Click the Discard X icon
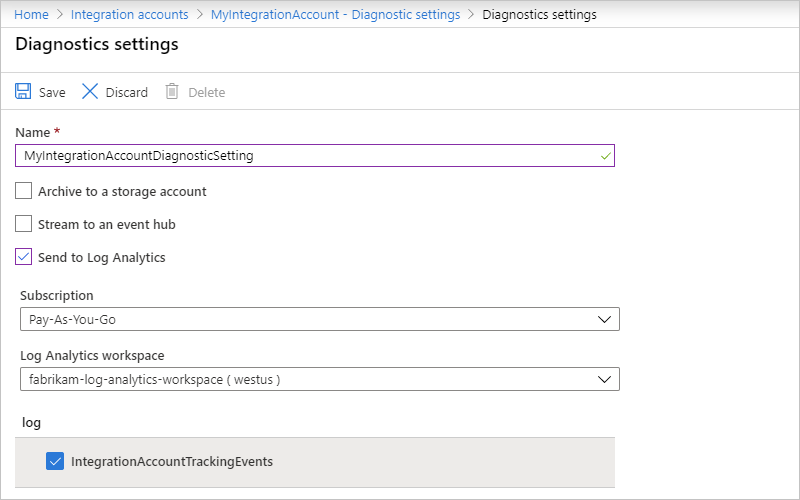This screenshot has height=500, width=800. (90, 92)
